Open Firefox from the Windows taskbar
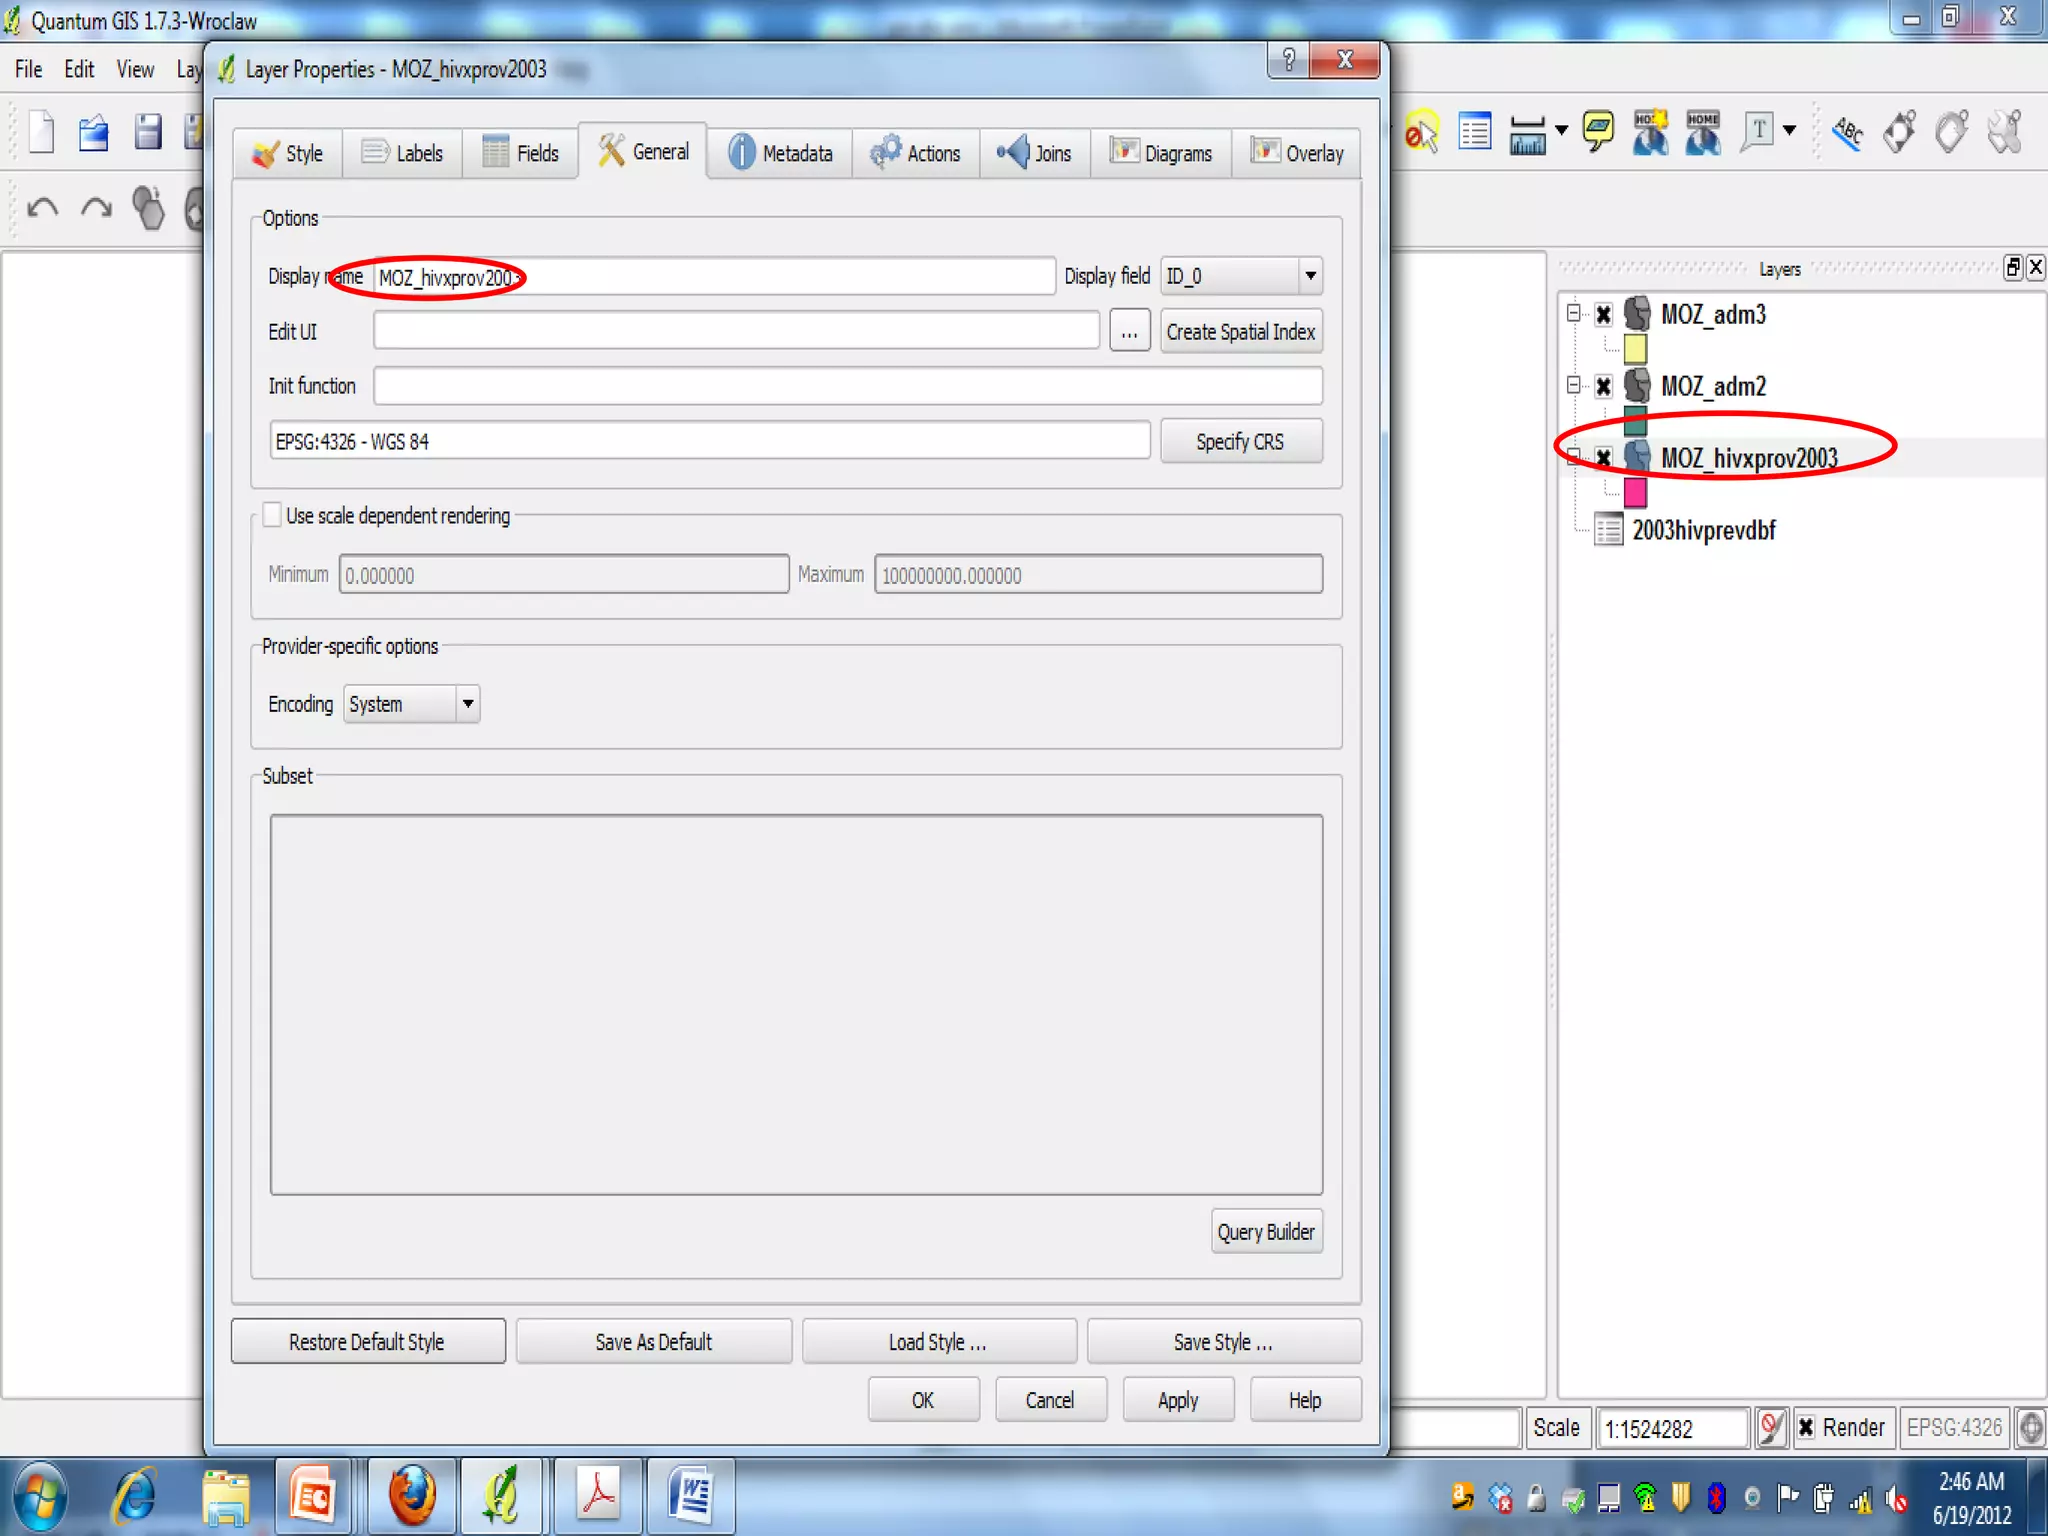 (x=411, y=1496)
